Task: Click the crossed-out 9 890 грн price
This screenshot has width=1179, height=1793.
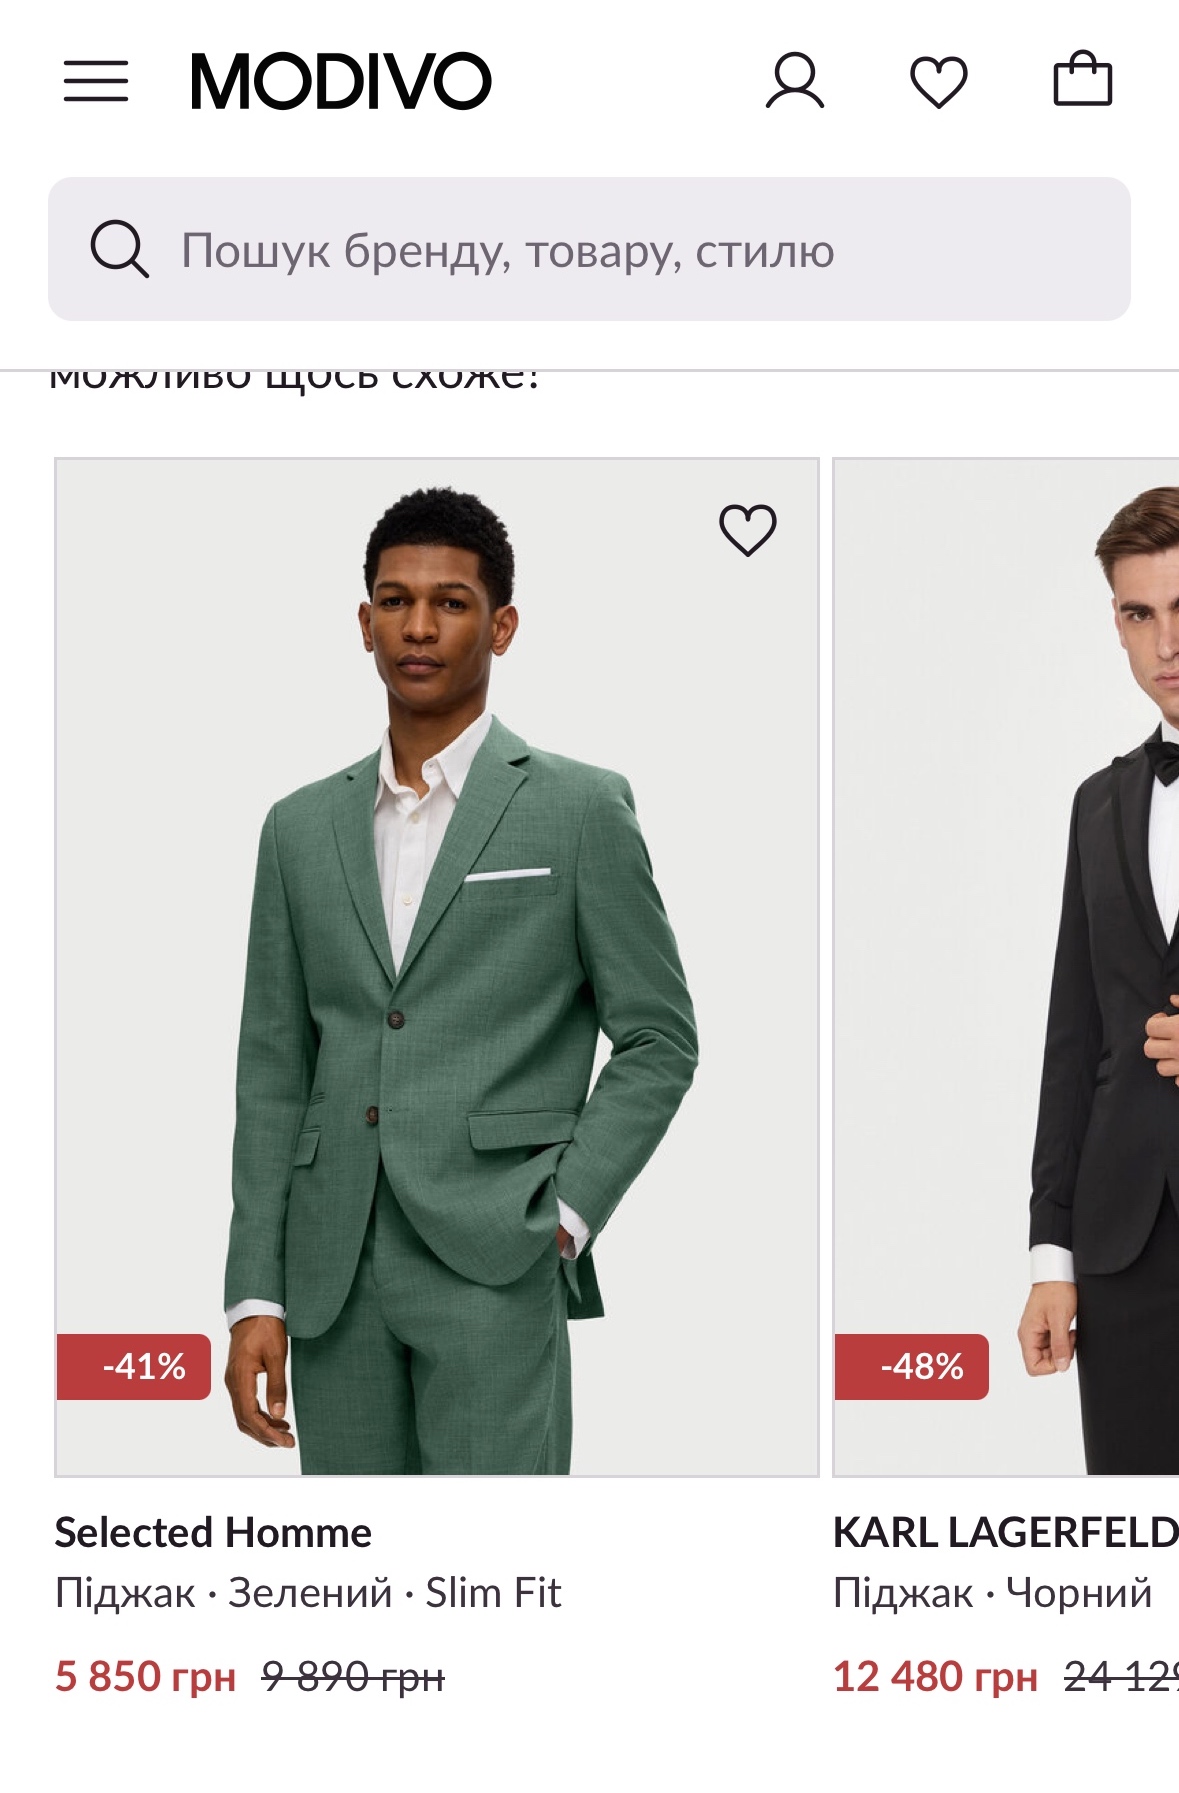Action: 353,1676
